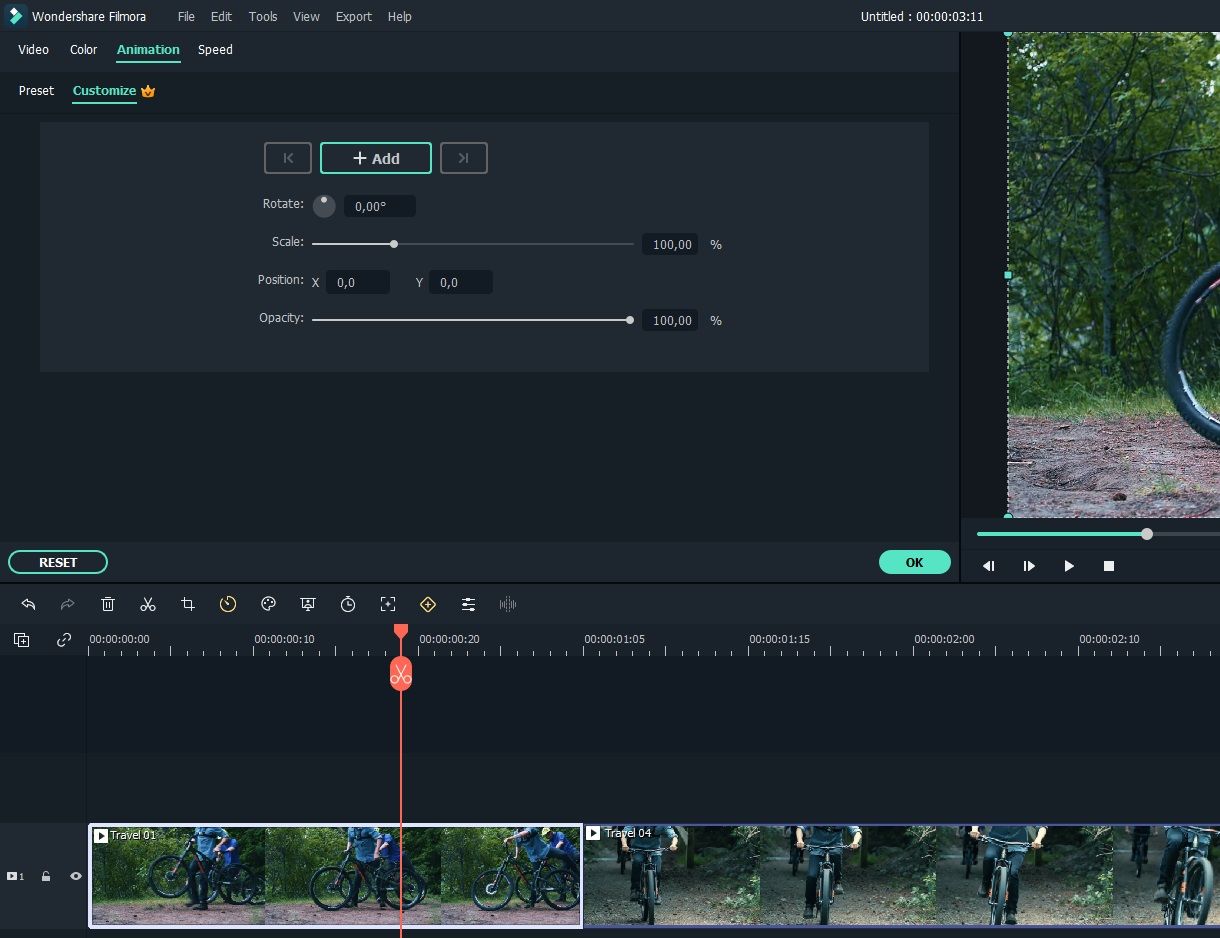Click the Rotate degree input field
The width and height of the screenshot is (1220, 938).
tap(379, 206)
